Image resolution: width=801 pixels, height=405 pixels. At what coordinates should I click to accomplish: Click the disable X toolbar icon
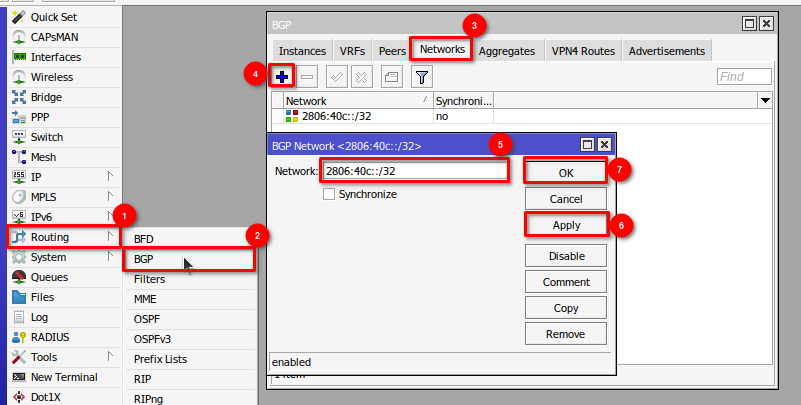[x=362, y=77]
